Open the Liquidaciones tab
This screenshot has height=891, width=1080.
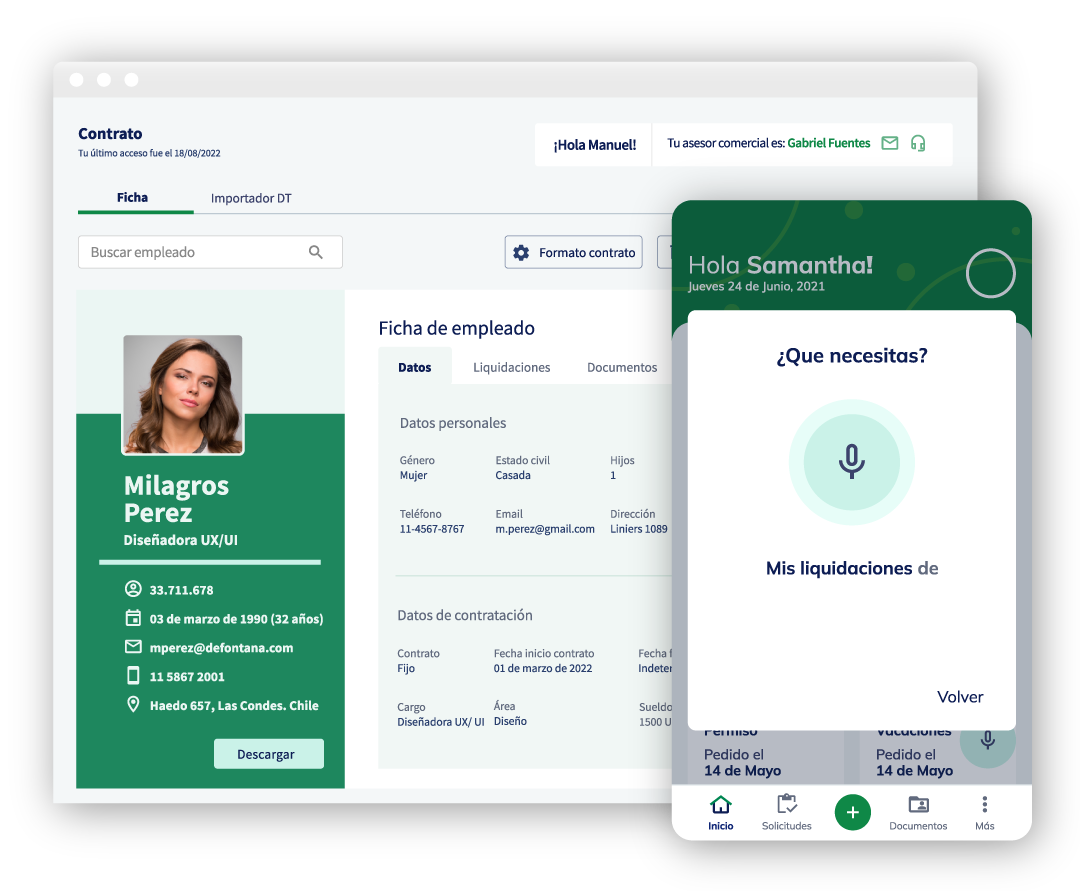tap(511, 367)
